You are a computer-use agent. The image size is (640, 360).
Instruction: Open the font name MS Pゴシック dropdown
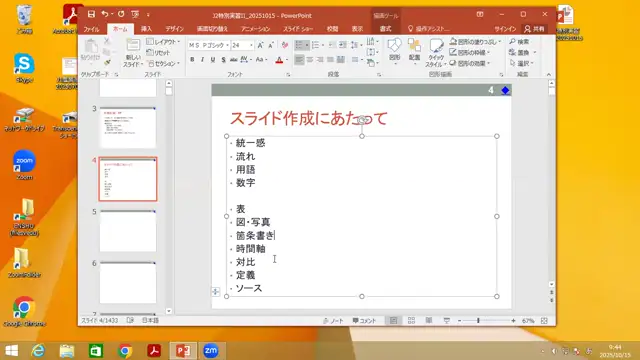point(227,45)
